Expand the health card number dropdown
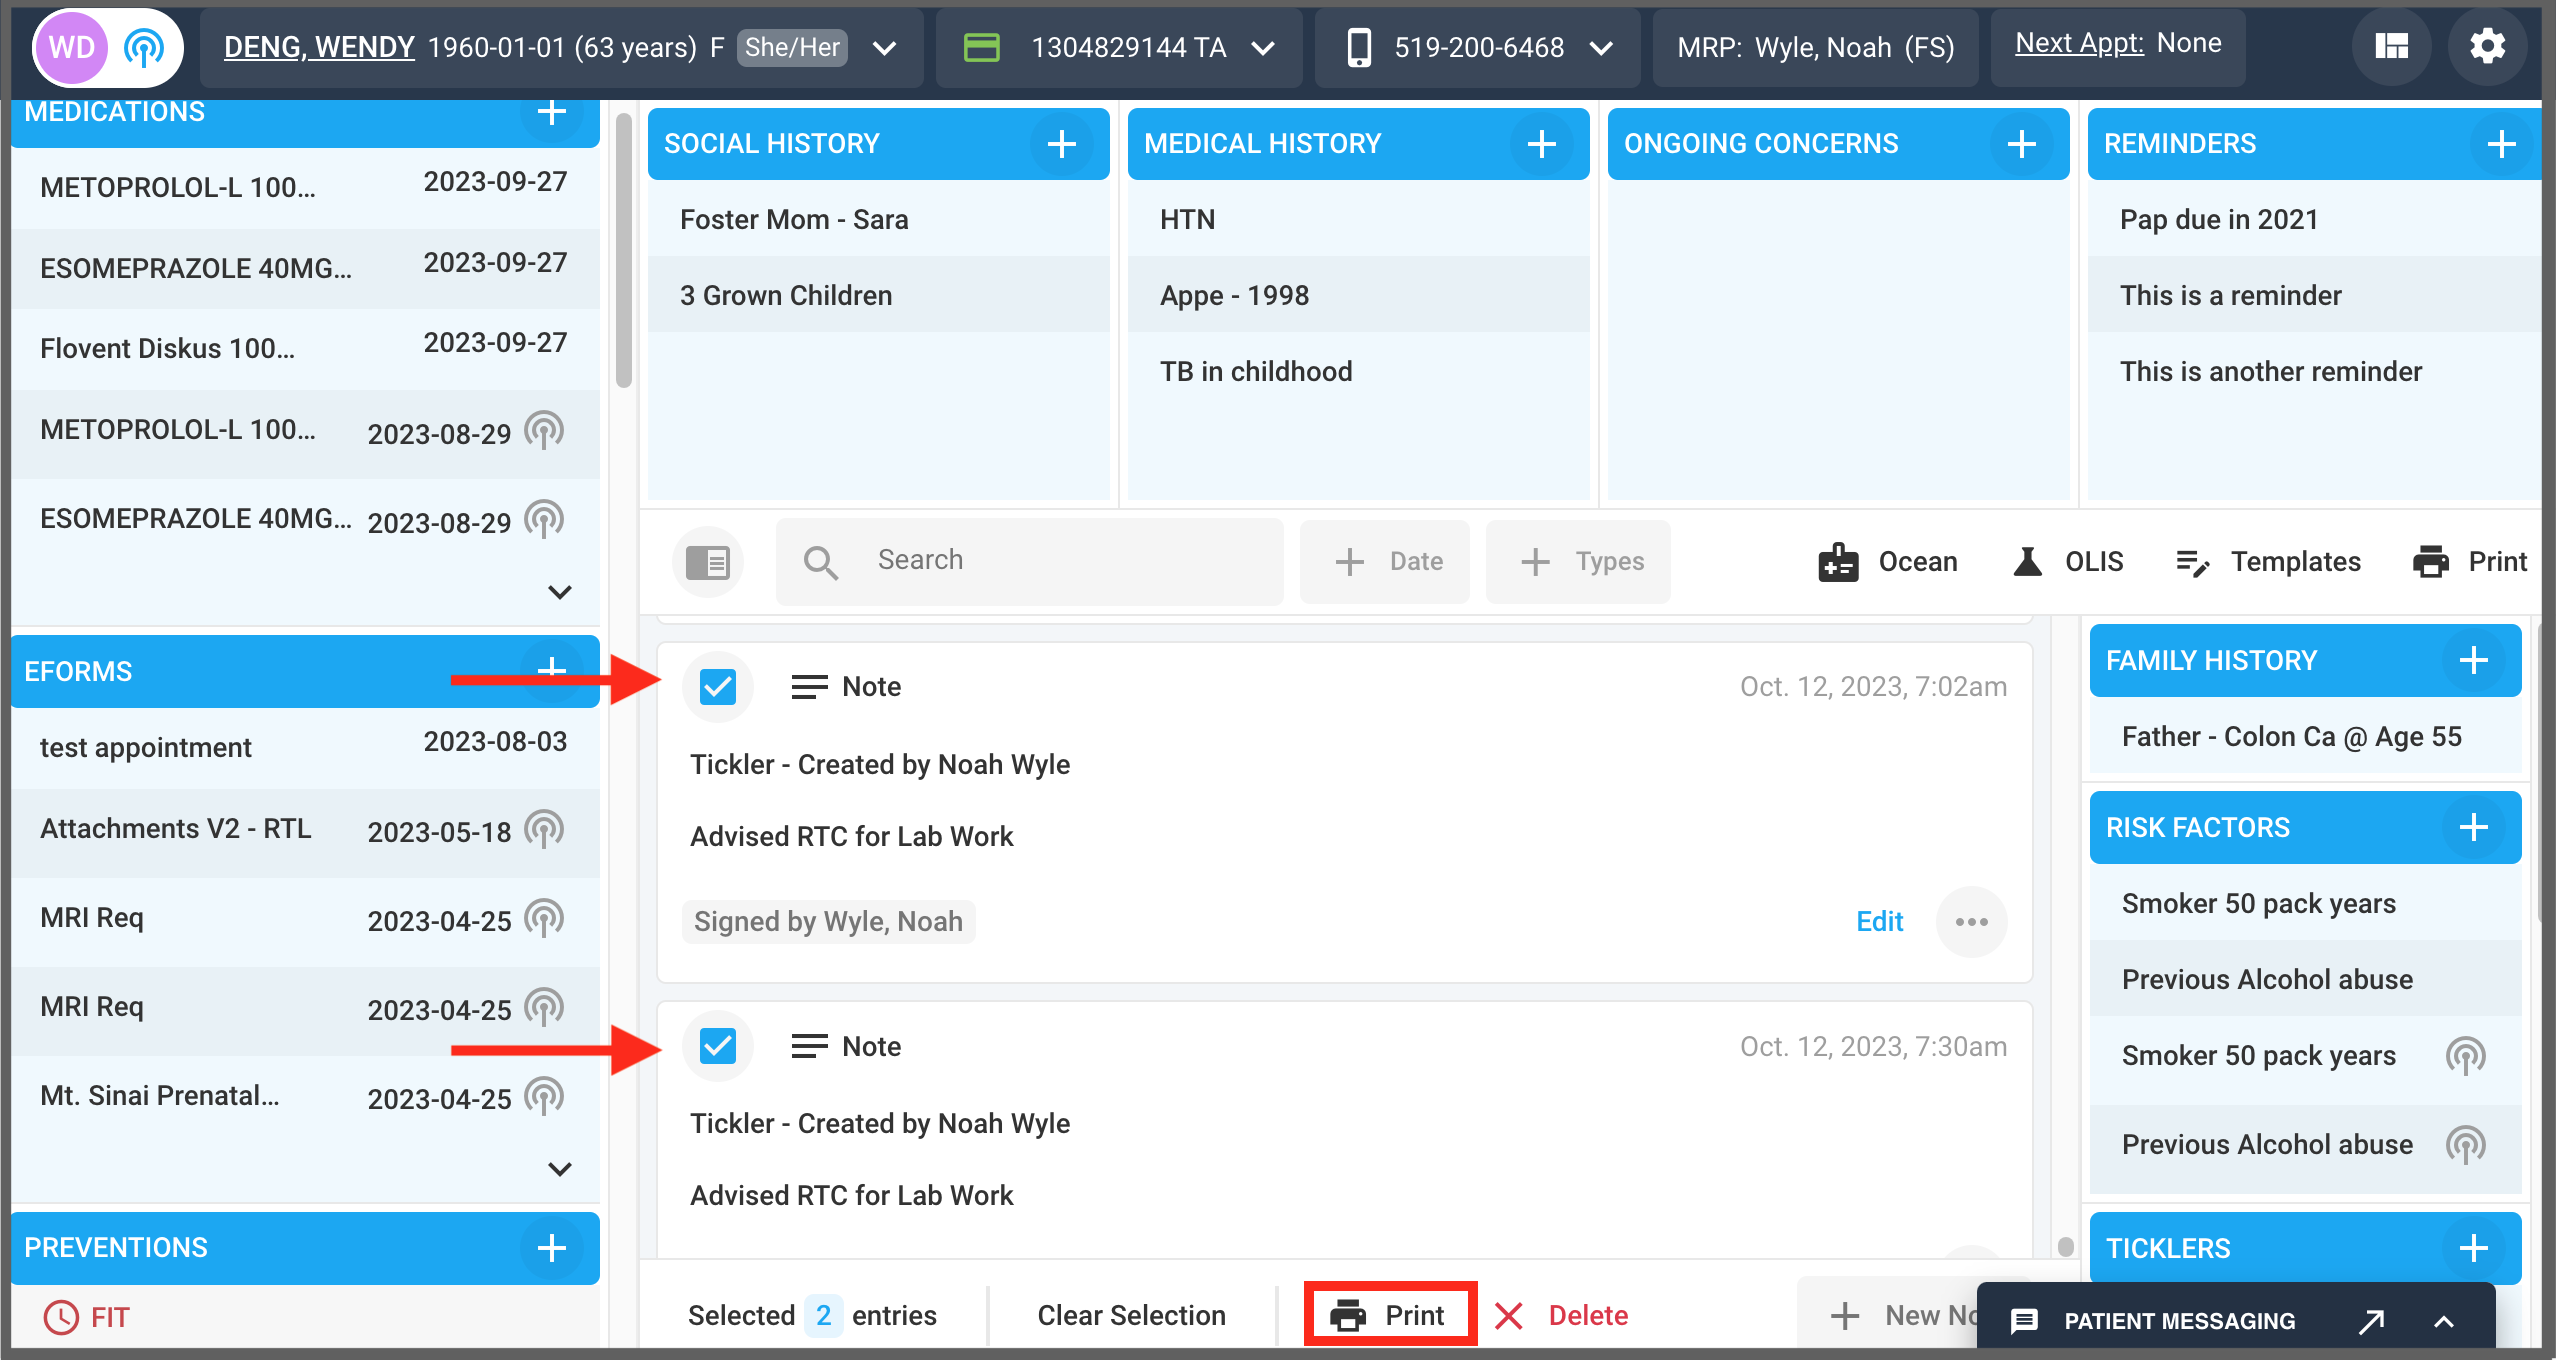2556x1360 pixels. coord(1263,48)
